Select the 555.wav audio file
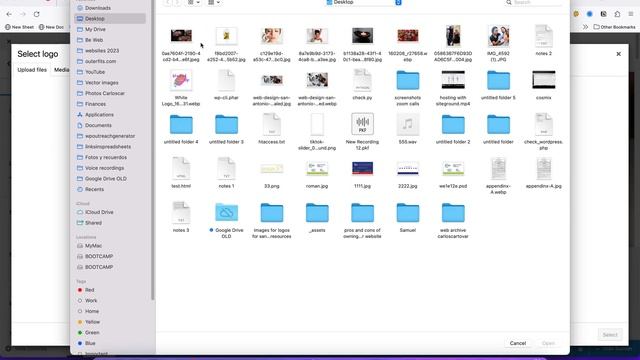 407,124
